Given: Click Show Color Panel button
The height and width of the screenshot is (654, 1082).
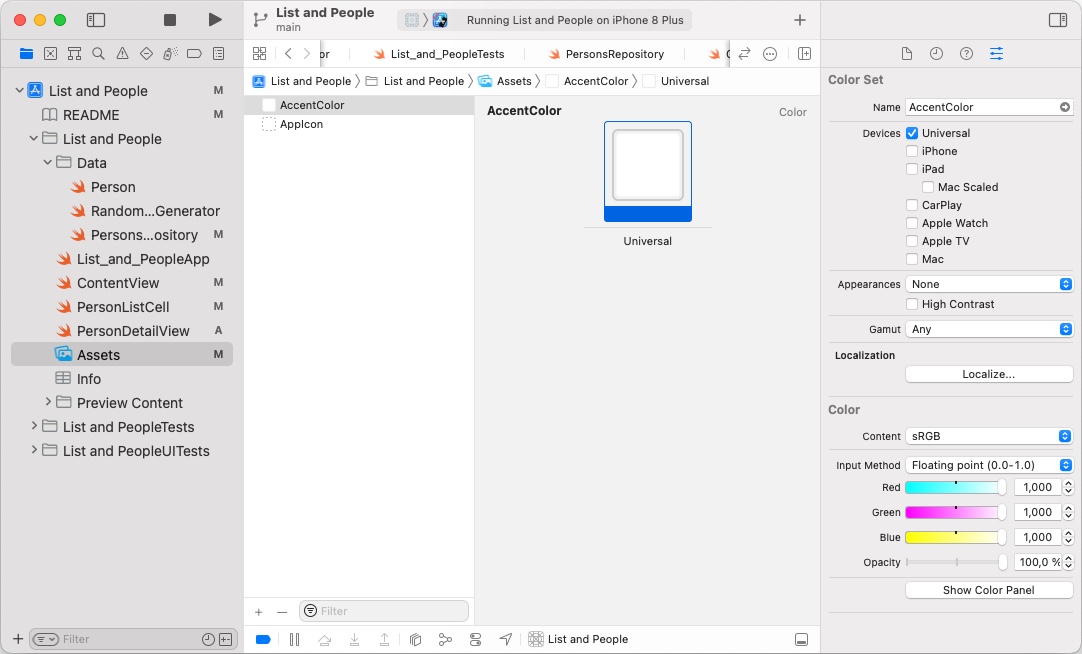Looking at the screenshot, I should (989, 590).
